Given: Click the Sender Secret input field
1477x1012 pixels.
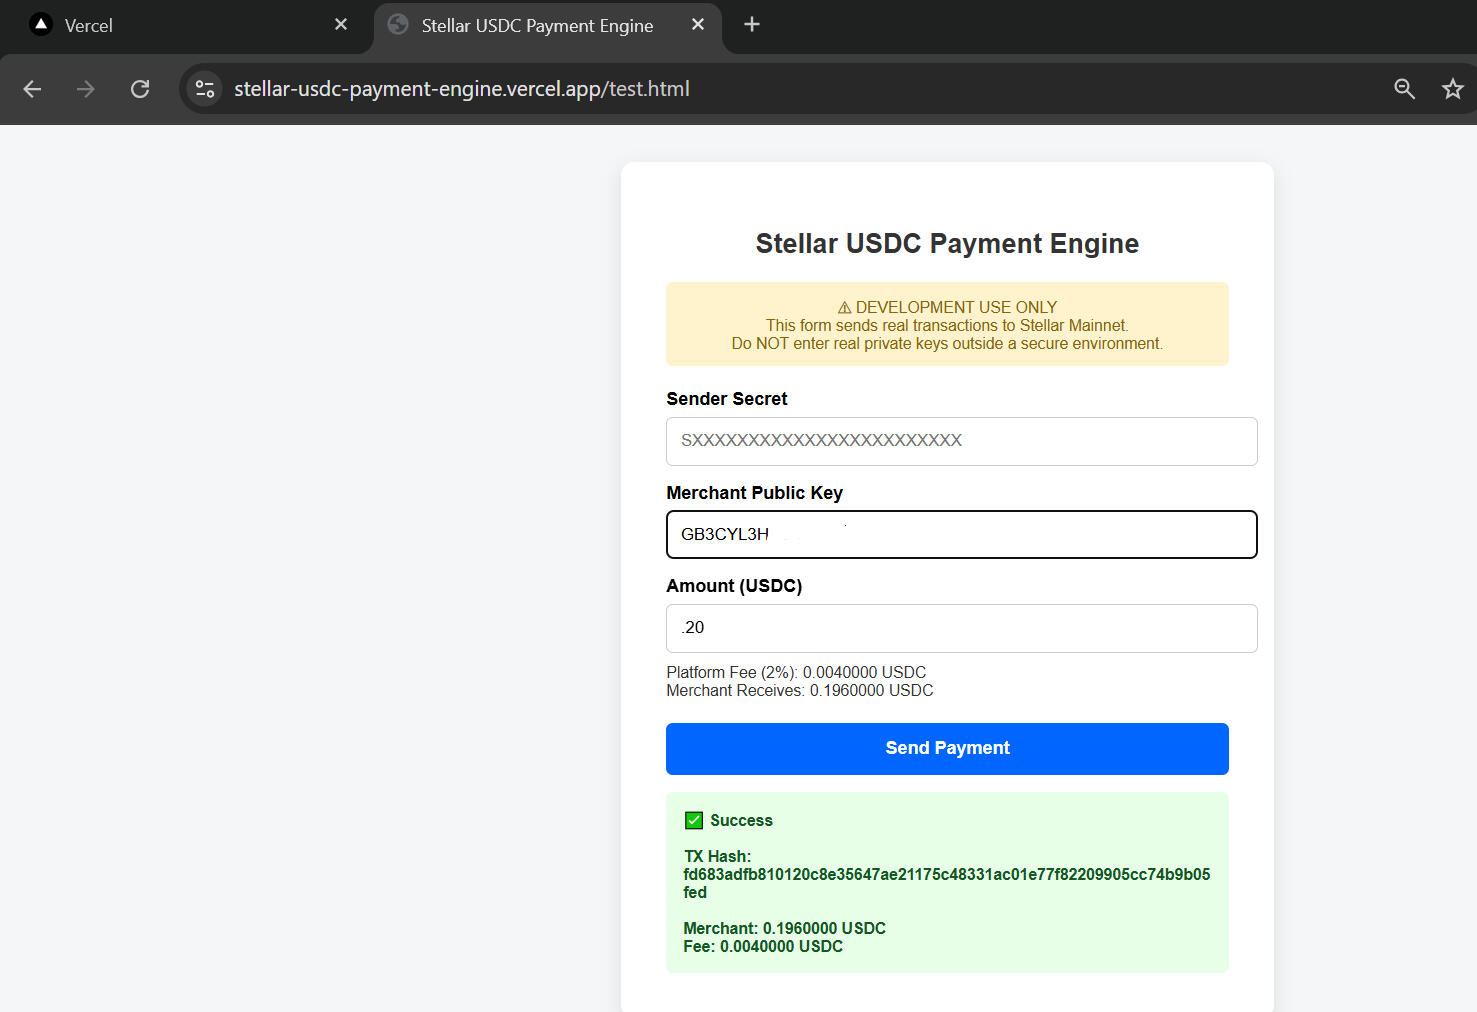Looking at the screenshot, I should pyautogui.click(x=961, y=441).
